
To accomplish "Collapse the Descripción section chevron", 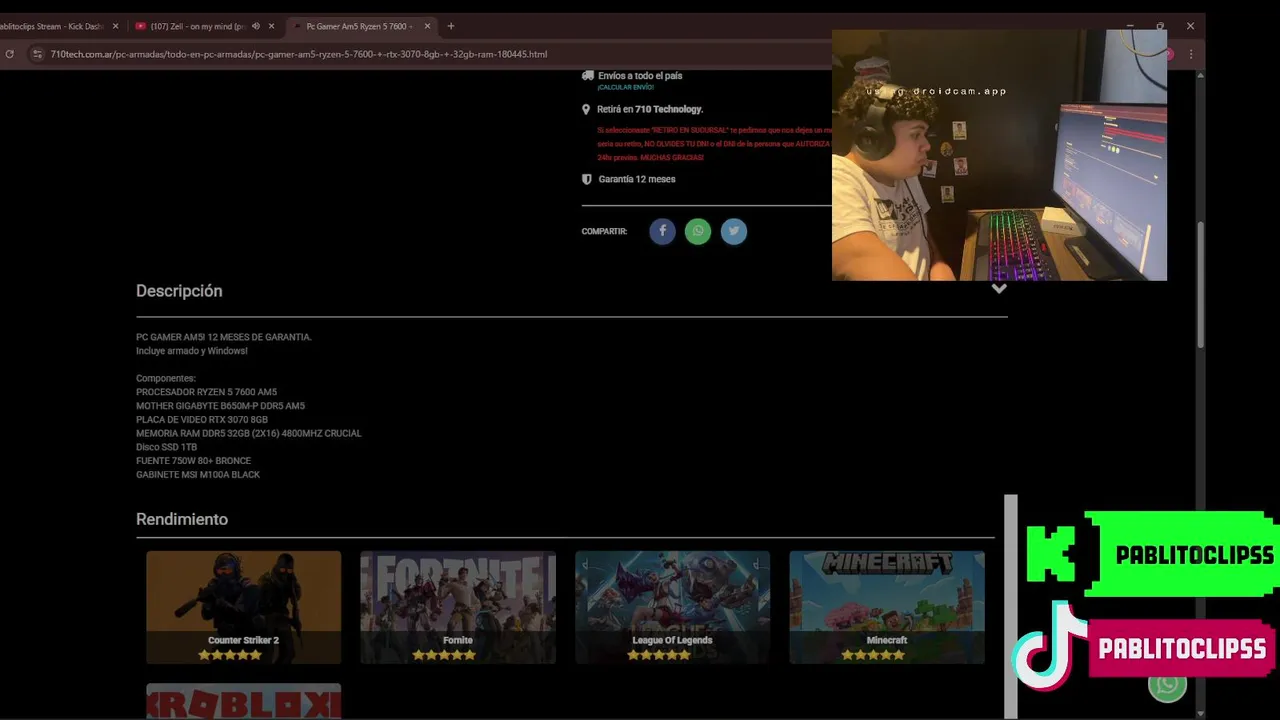I will point(998,289).
